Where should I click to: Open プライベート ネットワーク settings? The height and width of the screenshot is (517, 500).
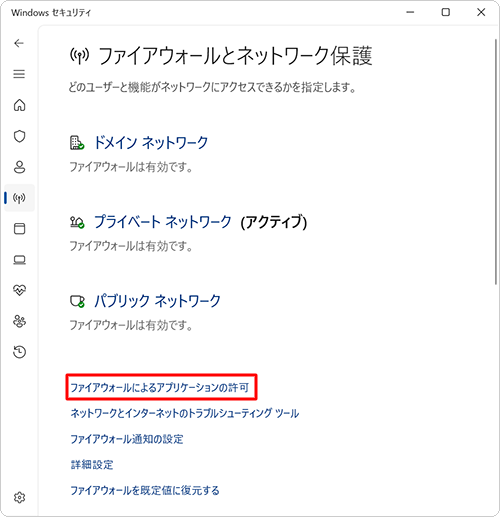click(x=163, y=222)
